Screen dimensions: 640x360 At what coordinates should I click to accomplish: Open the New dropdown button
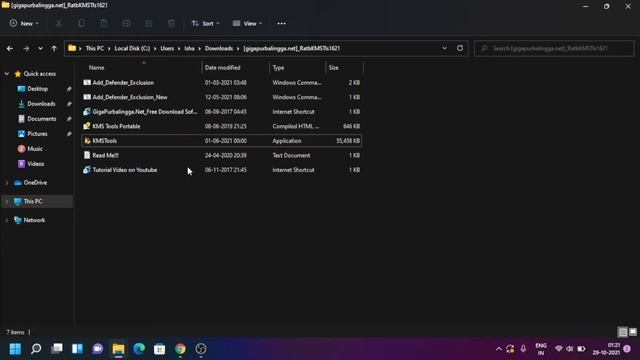[24, 23]
